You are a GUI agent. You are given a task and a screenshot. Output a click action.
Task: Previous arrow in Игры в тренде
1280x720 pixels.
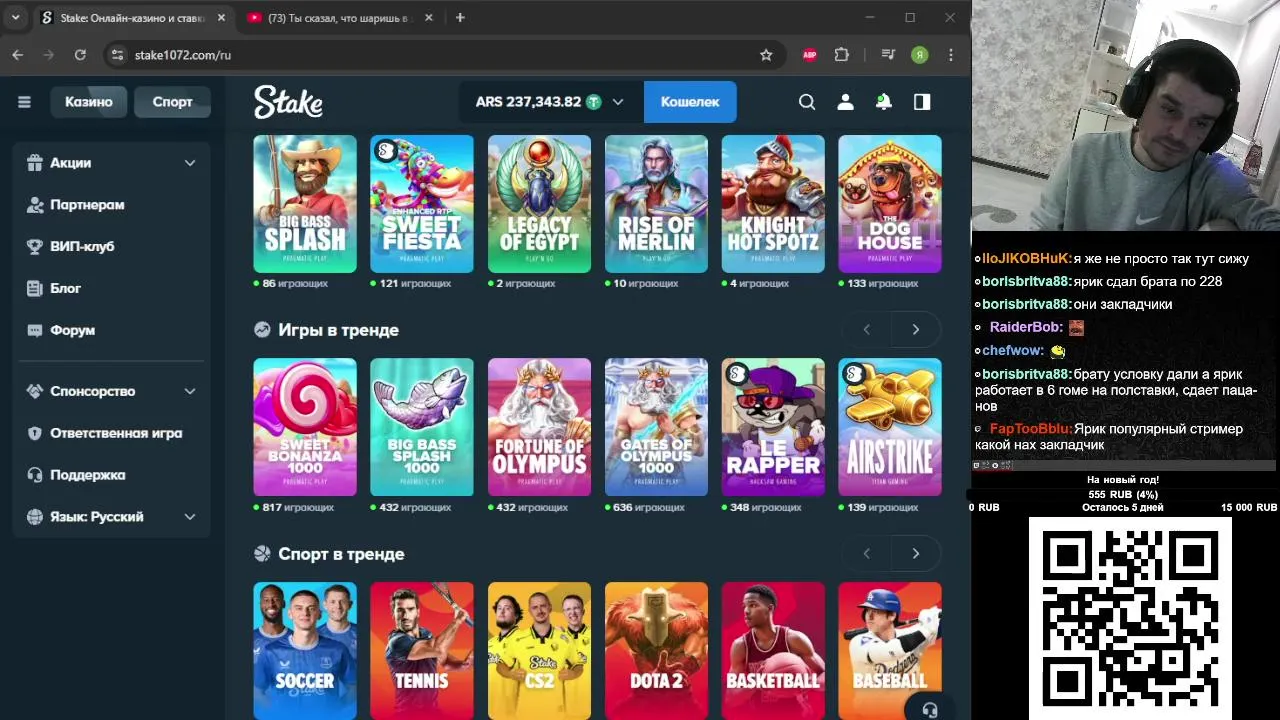(x=867, y=330)
